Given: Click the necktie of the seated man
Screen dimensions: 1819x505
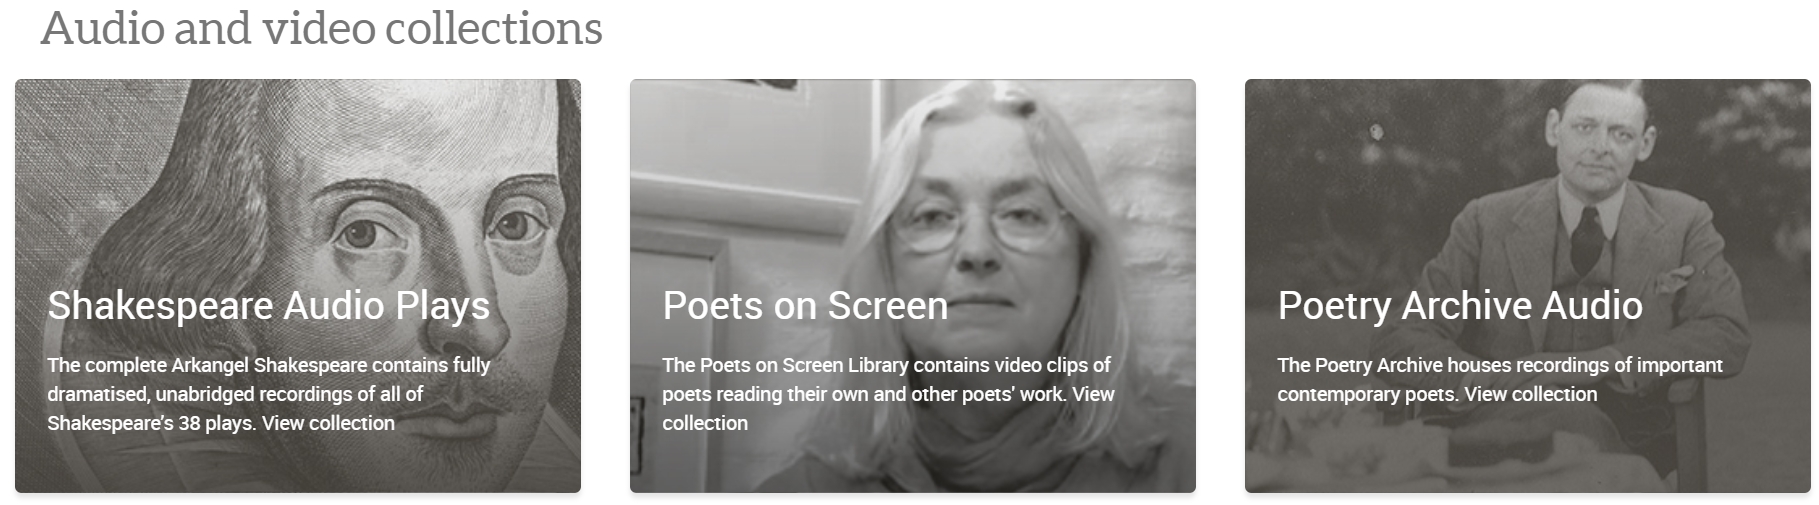Looking at the screenshot, I should click(x=1586, y=240).
